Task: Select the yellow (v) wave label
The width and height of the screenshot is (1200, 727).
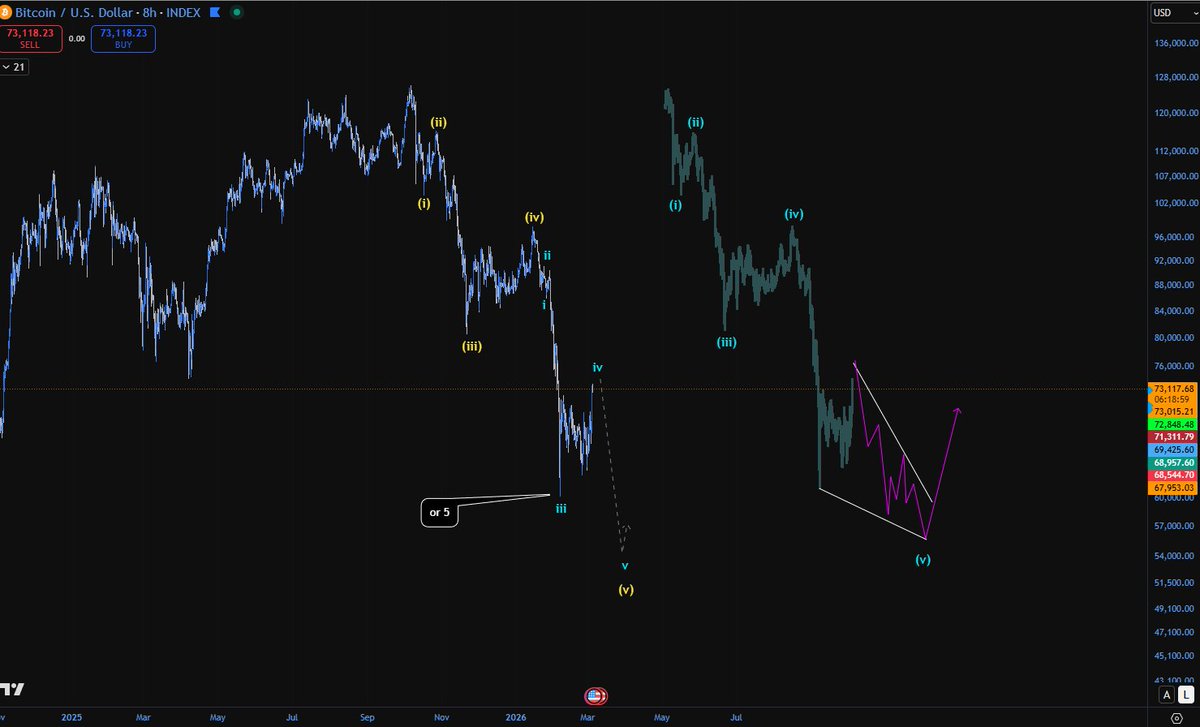Action: coord(626,589)
